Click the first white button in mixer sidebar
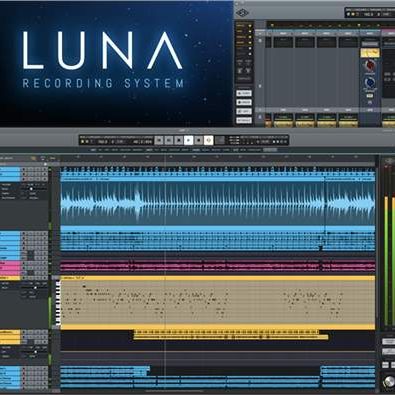Viewport: 395px width, 395px height. pyautogui.click(x=244, y=93)
